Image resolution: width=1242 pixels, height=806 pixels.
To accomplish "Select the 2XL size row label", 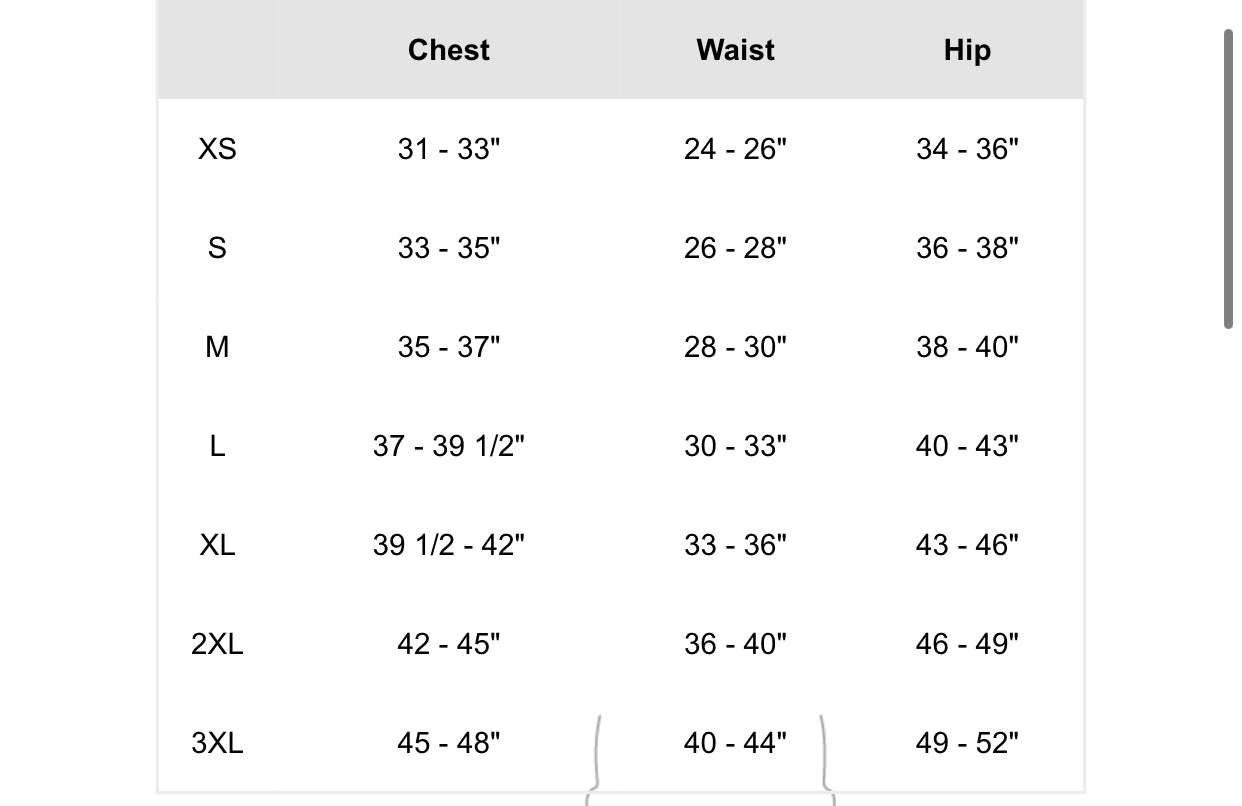I will 217,644.
